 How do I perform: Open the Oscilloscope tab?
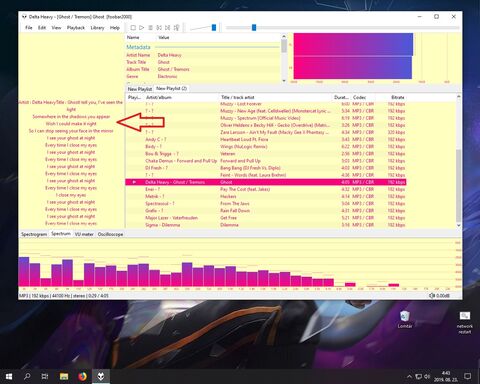110,234
